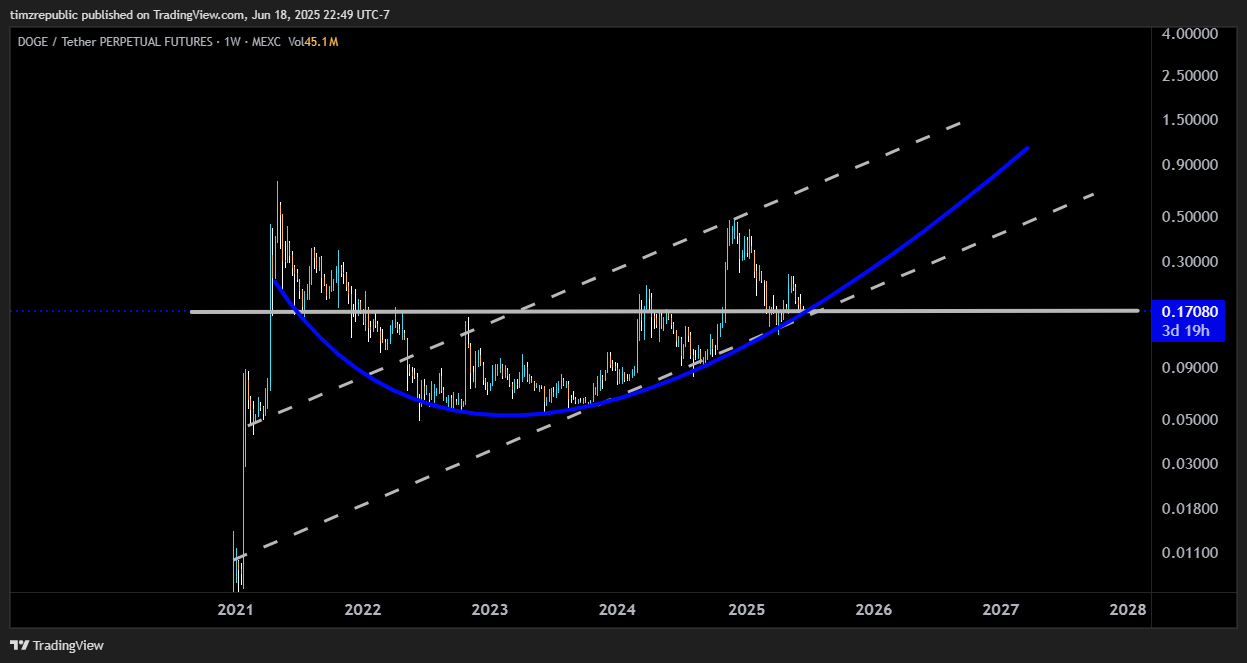Click the 1.50000 price axis label
This screenshot has width=1247, height=663.
1190,120
